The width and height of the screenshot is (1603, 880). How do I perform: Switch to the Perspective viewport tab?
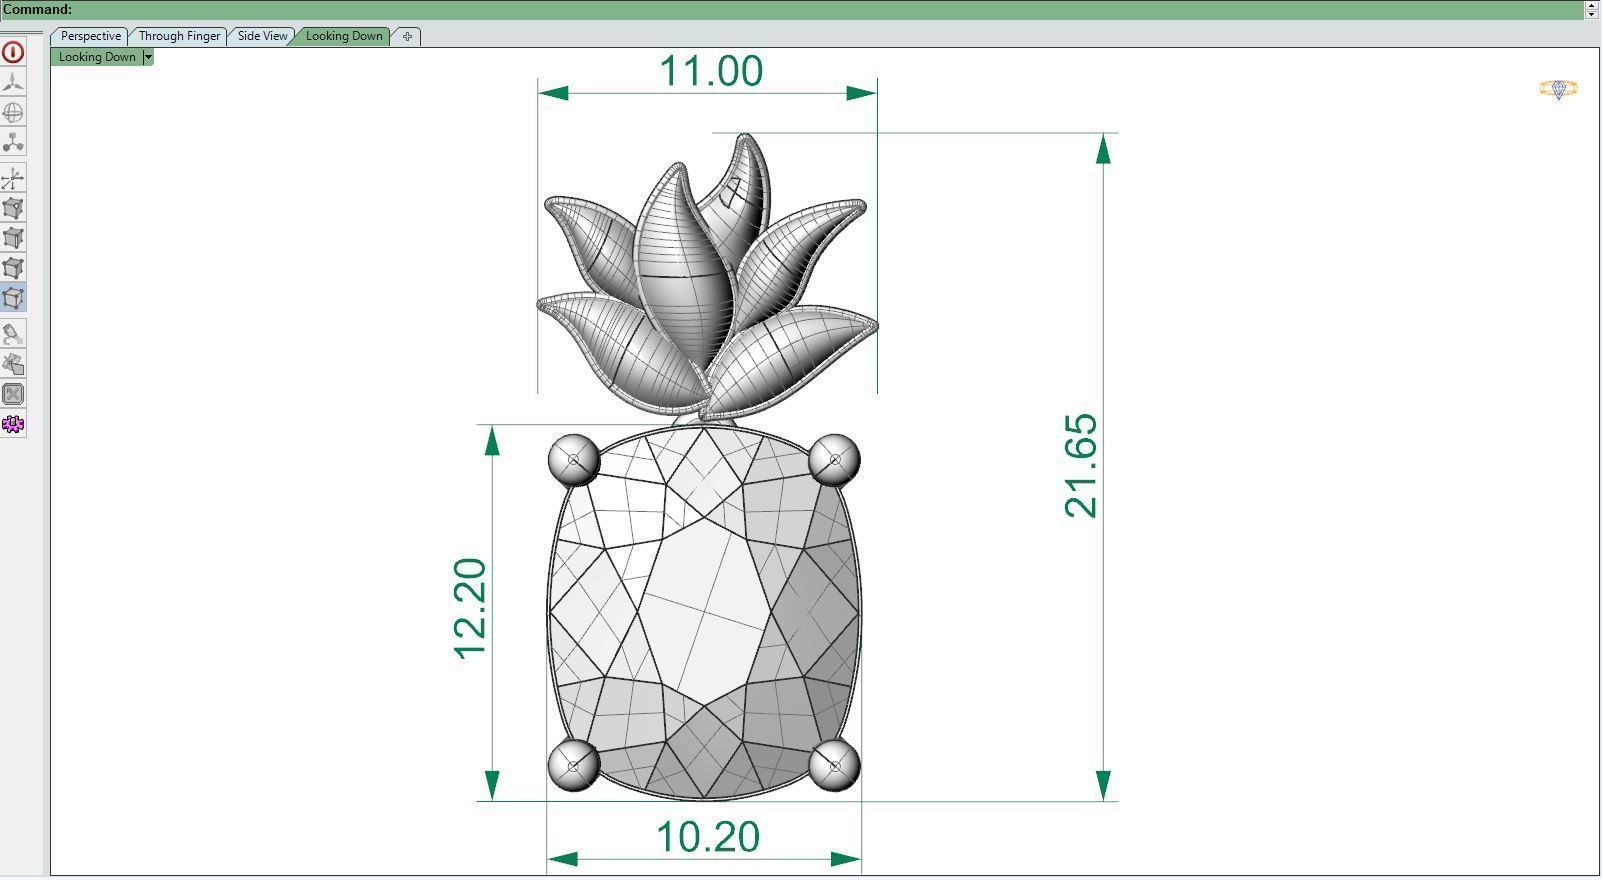pyautogui.click(x=91, y=36)
